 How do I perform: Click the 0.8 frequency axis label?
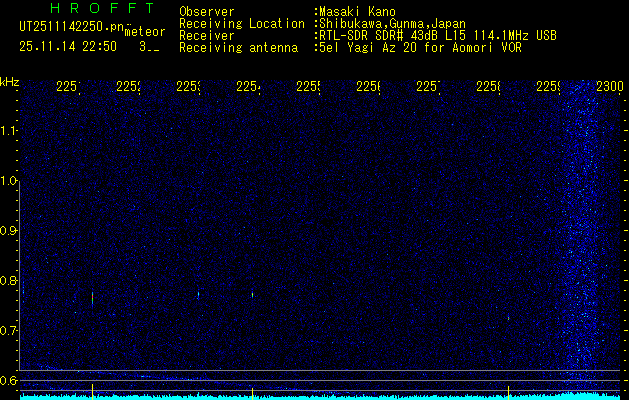point(8,280)
